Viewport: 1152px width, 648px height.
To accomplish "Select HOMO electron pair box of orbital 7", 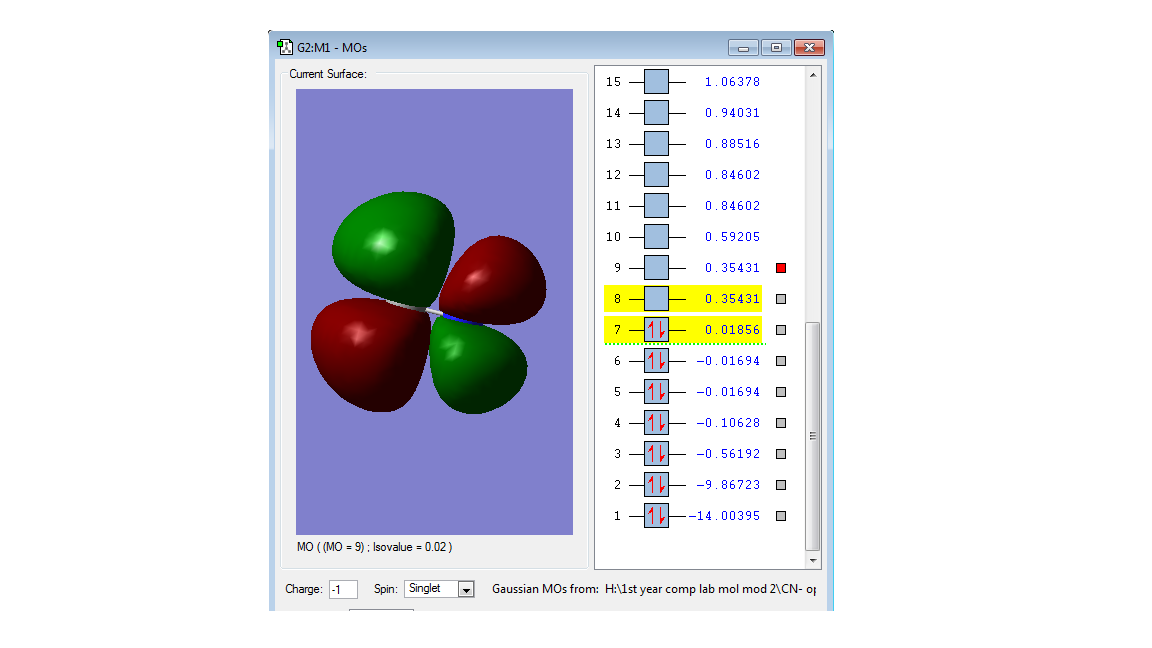I will click(657, 330).
